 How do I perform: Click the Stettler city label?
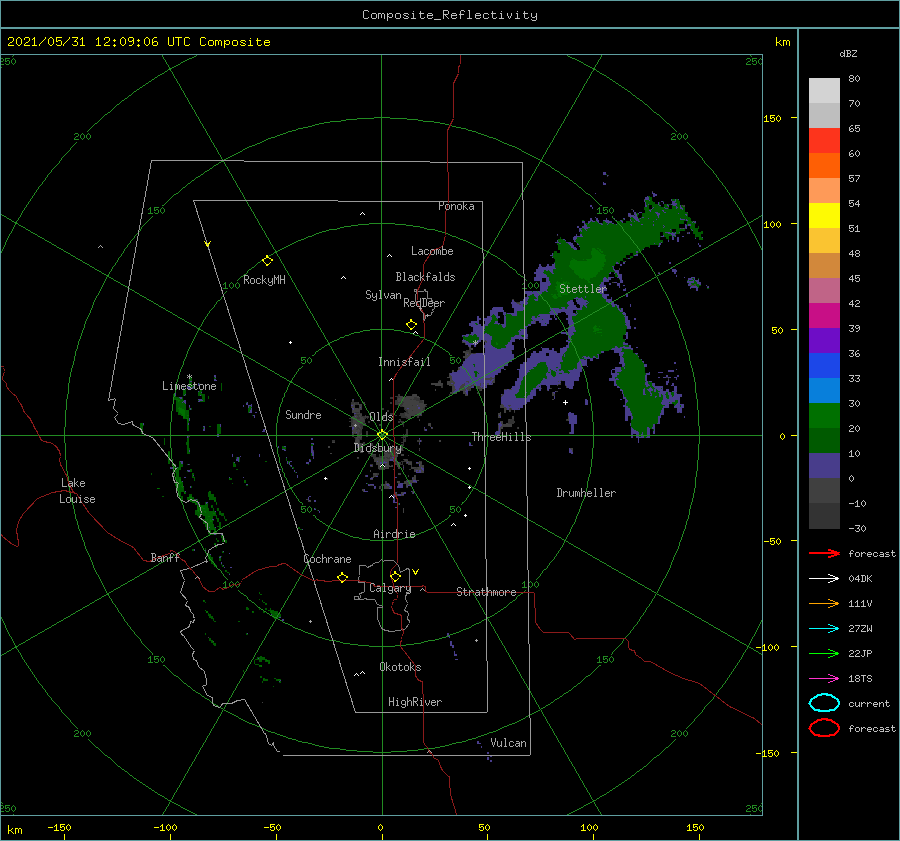tap(583, 289)
